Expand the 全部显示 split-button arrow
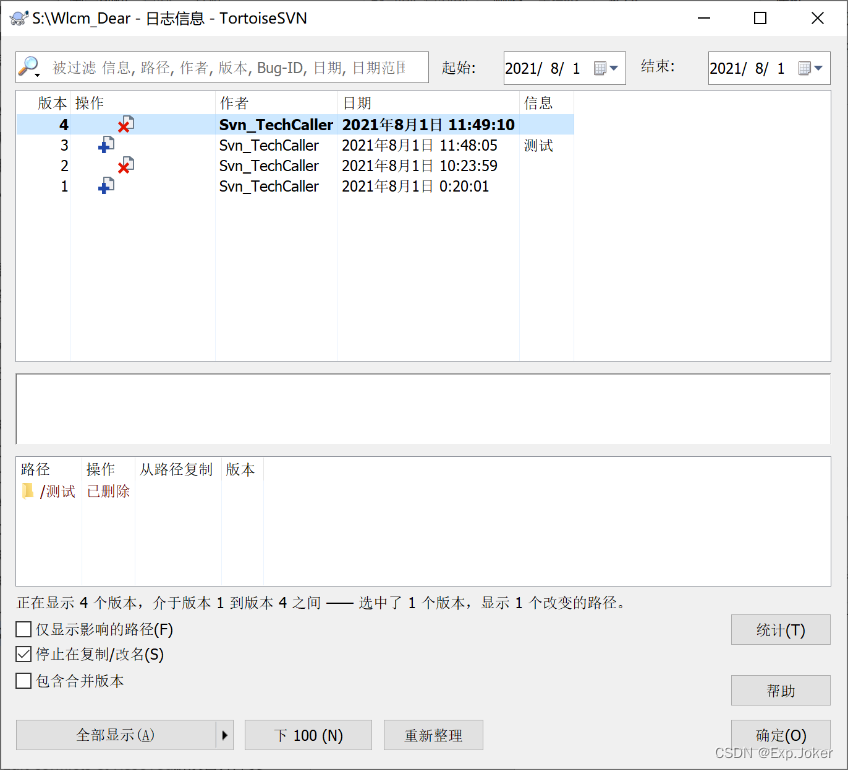 (x=224, y=735)
